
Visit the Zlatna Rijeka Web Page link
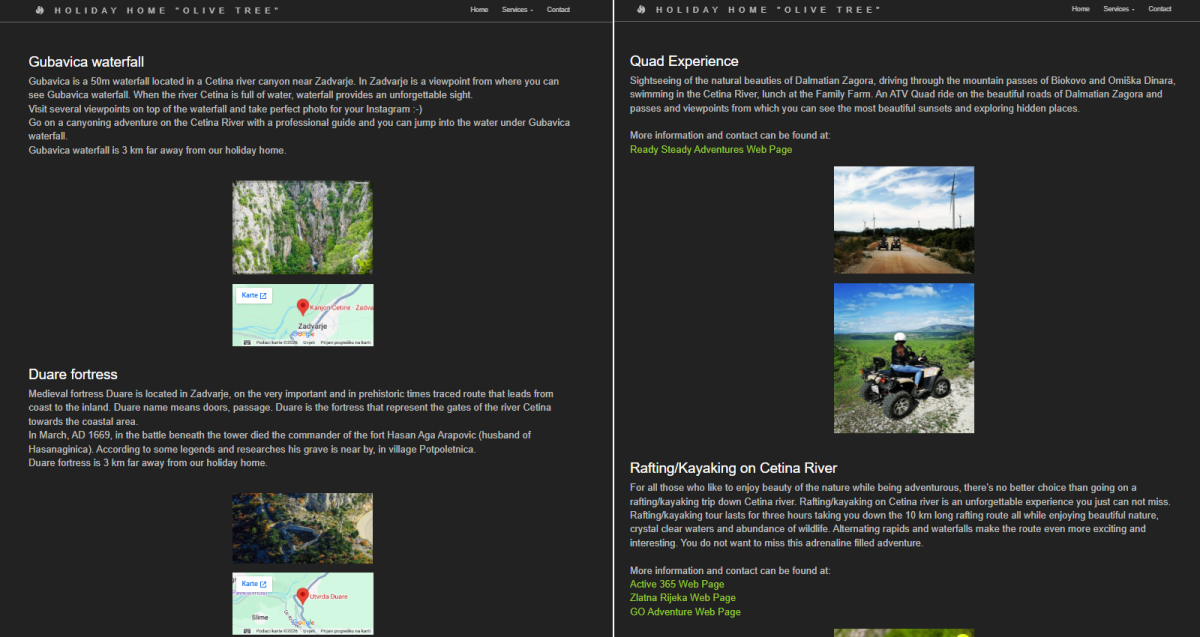(683, 598)
